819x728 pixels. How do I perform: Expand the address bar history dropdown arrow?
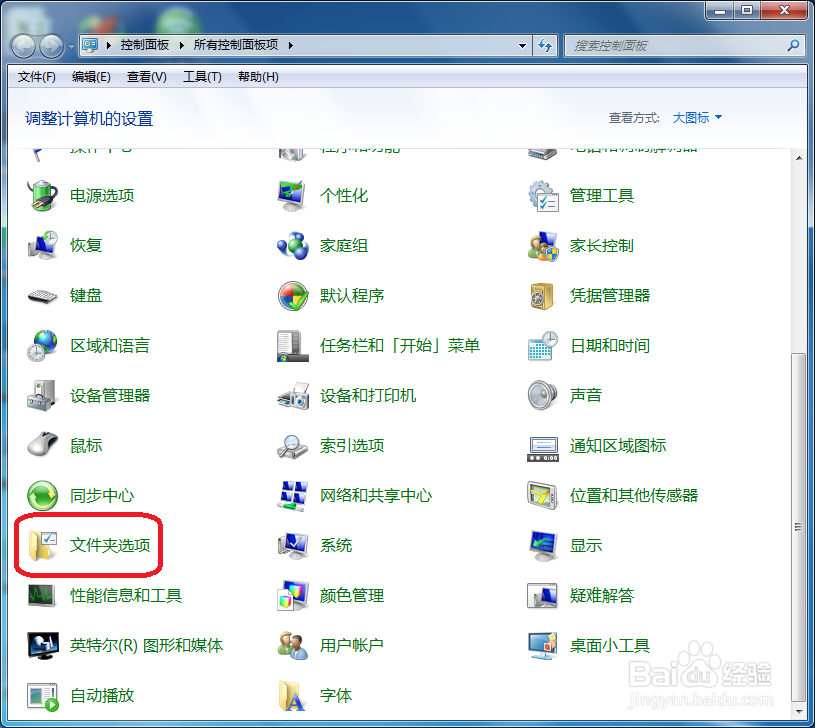tap(522, 45)
